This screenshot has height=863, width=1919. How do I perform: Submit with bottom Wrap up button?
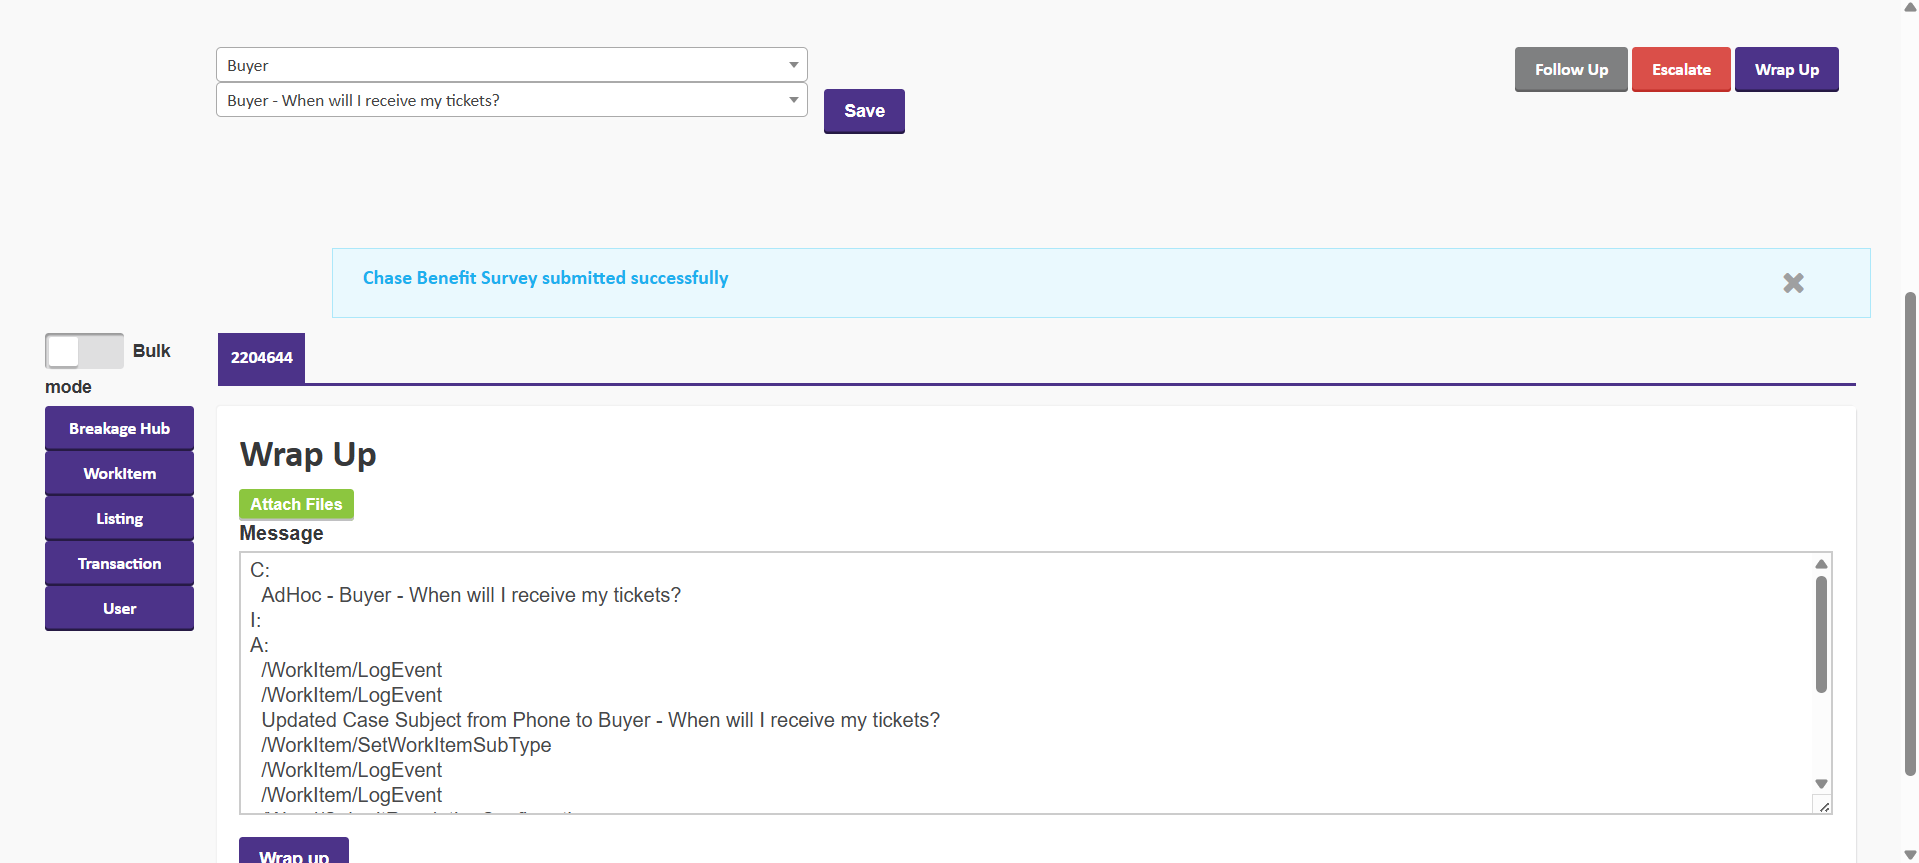(x=294, y=853)
